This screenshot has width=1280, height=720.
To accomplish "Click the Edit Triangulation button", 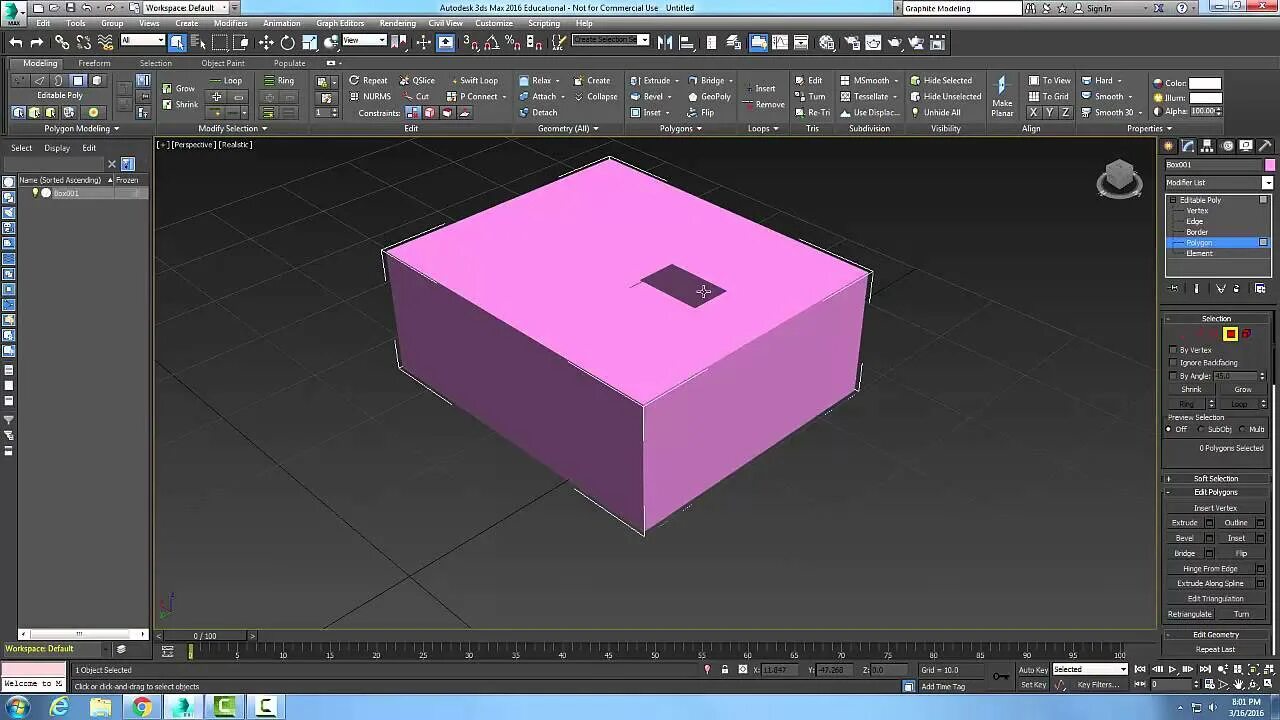I will [1215, 598].
